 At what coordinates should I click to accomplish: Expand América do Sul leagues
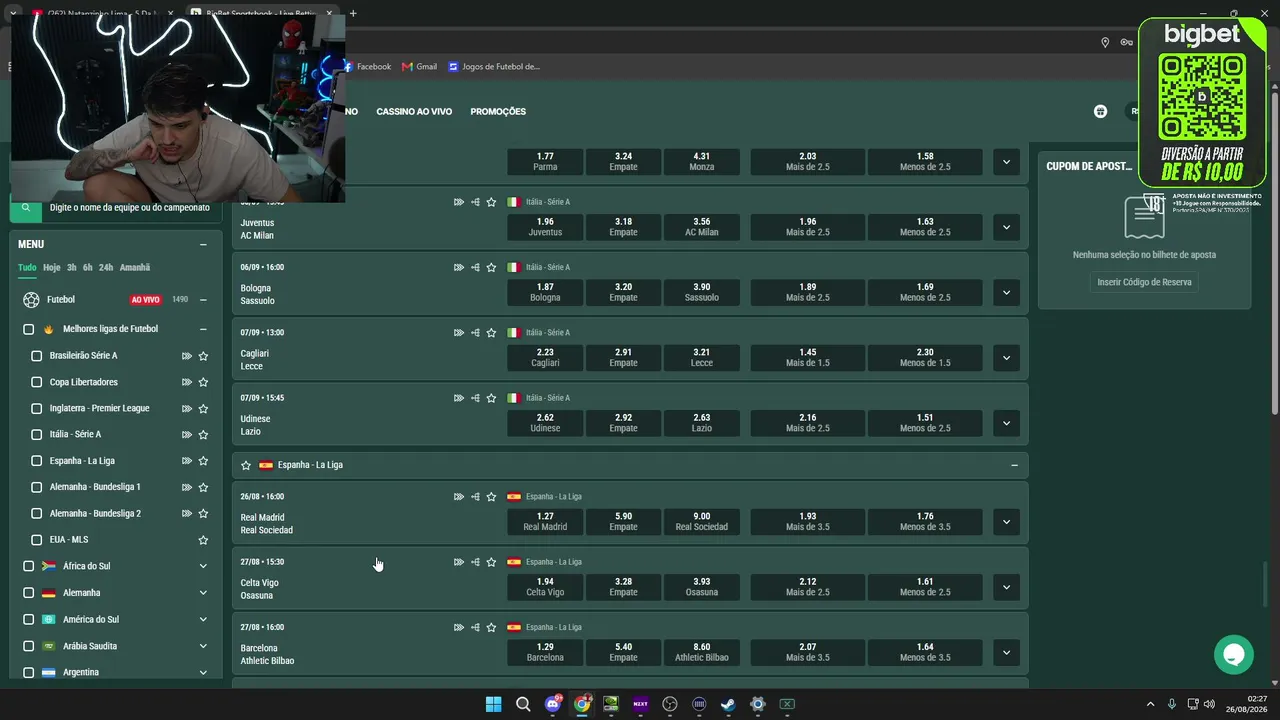[x=203, y=619]
